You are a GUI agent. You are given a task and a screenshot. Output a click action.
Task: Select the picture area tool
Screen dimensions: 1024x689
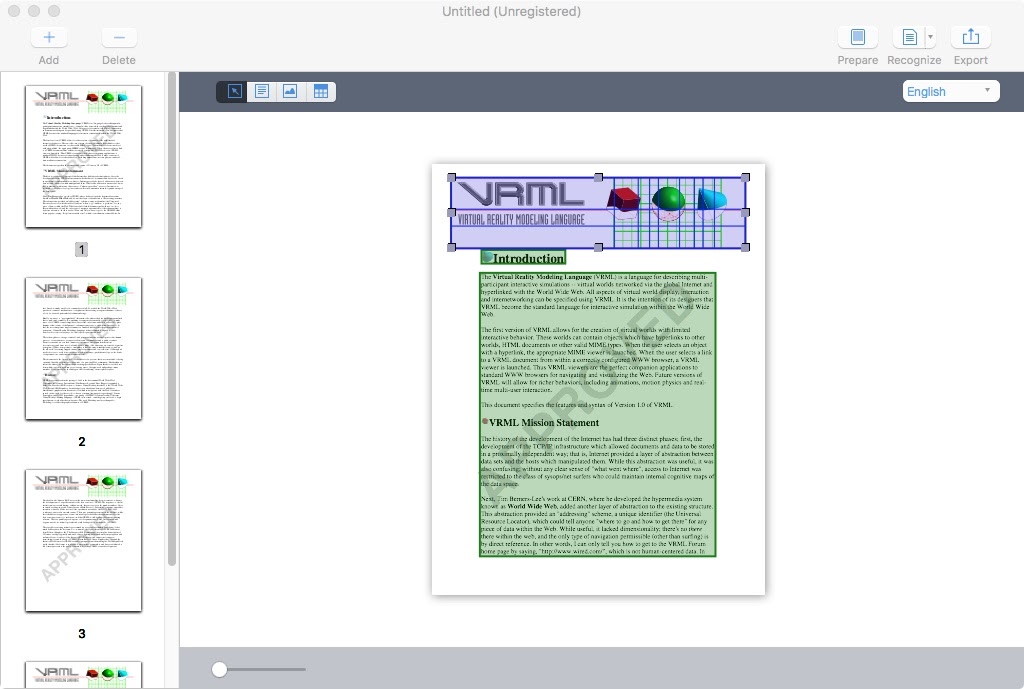tap(290, 91)
